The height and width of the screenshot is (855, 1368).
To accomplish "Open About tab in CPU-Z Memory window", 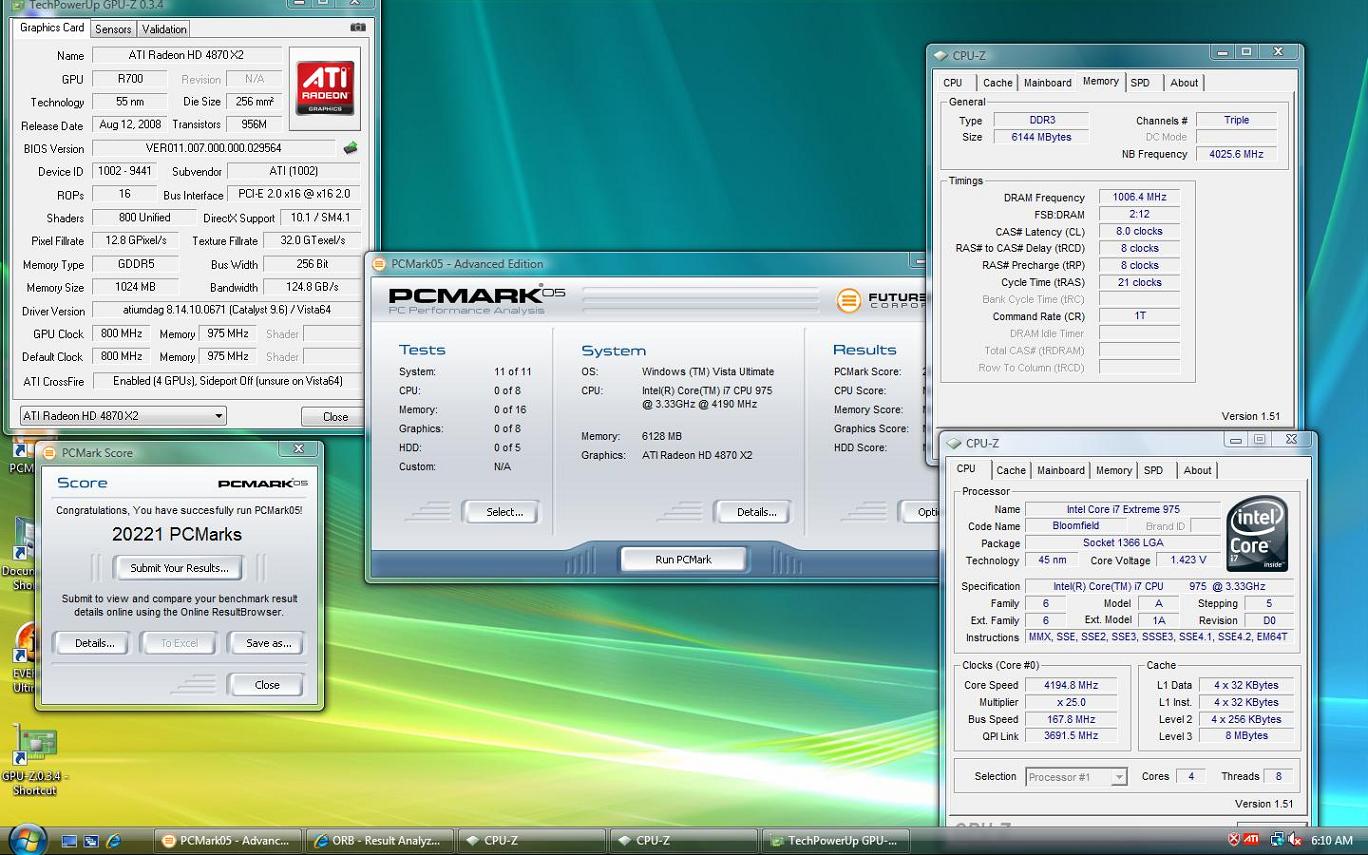I will (x=1184, y=83).
